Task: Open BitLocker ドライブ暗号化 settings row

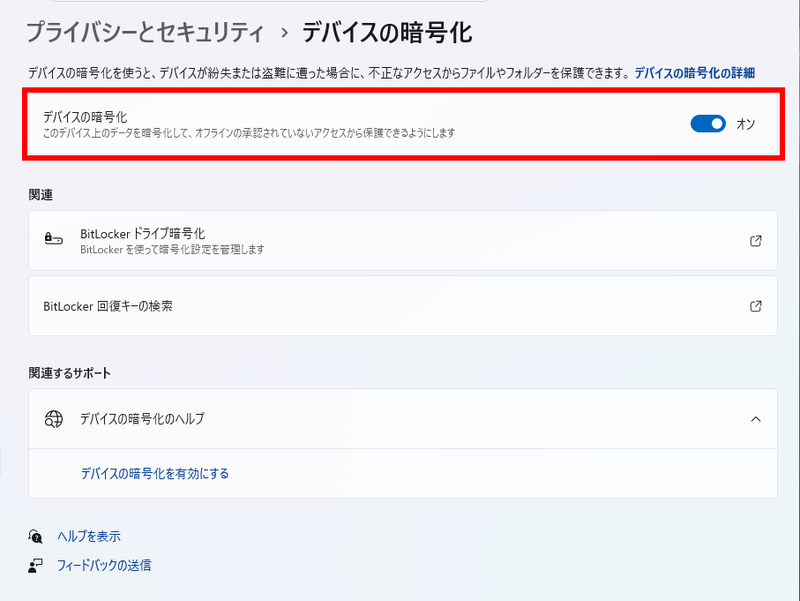Action: [x=403, y=241]
